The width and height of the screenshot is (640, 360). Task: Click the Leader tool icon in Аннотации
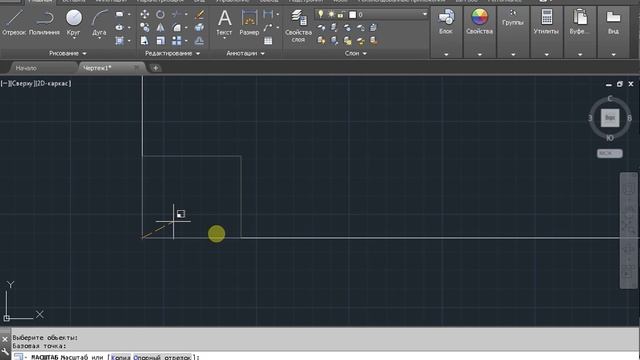pyautogui.click(x=268, y=28)
